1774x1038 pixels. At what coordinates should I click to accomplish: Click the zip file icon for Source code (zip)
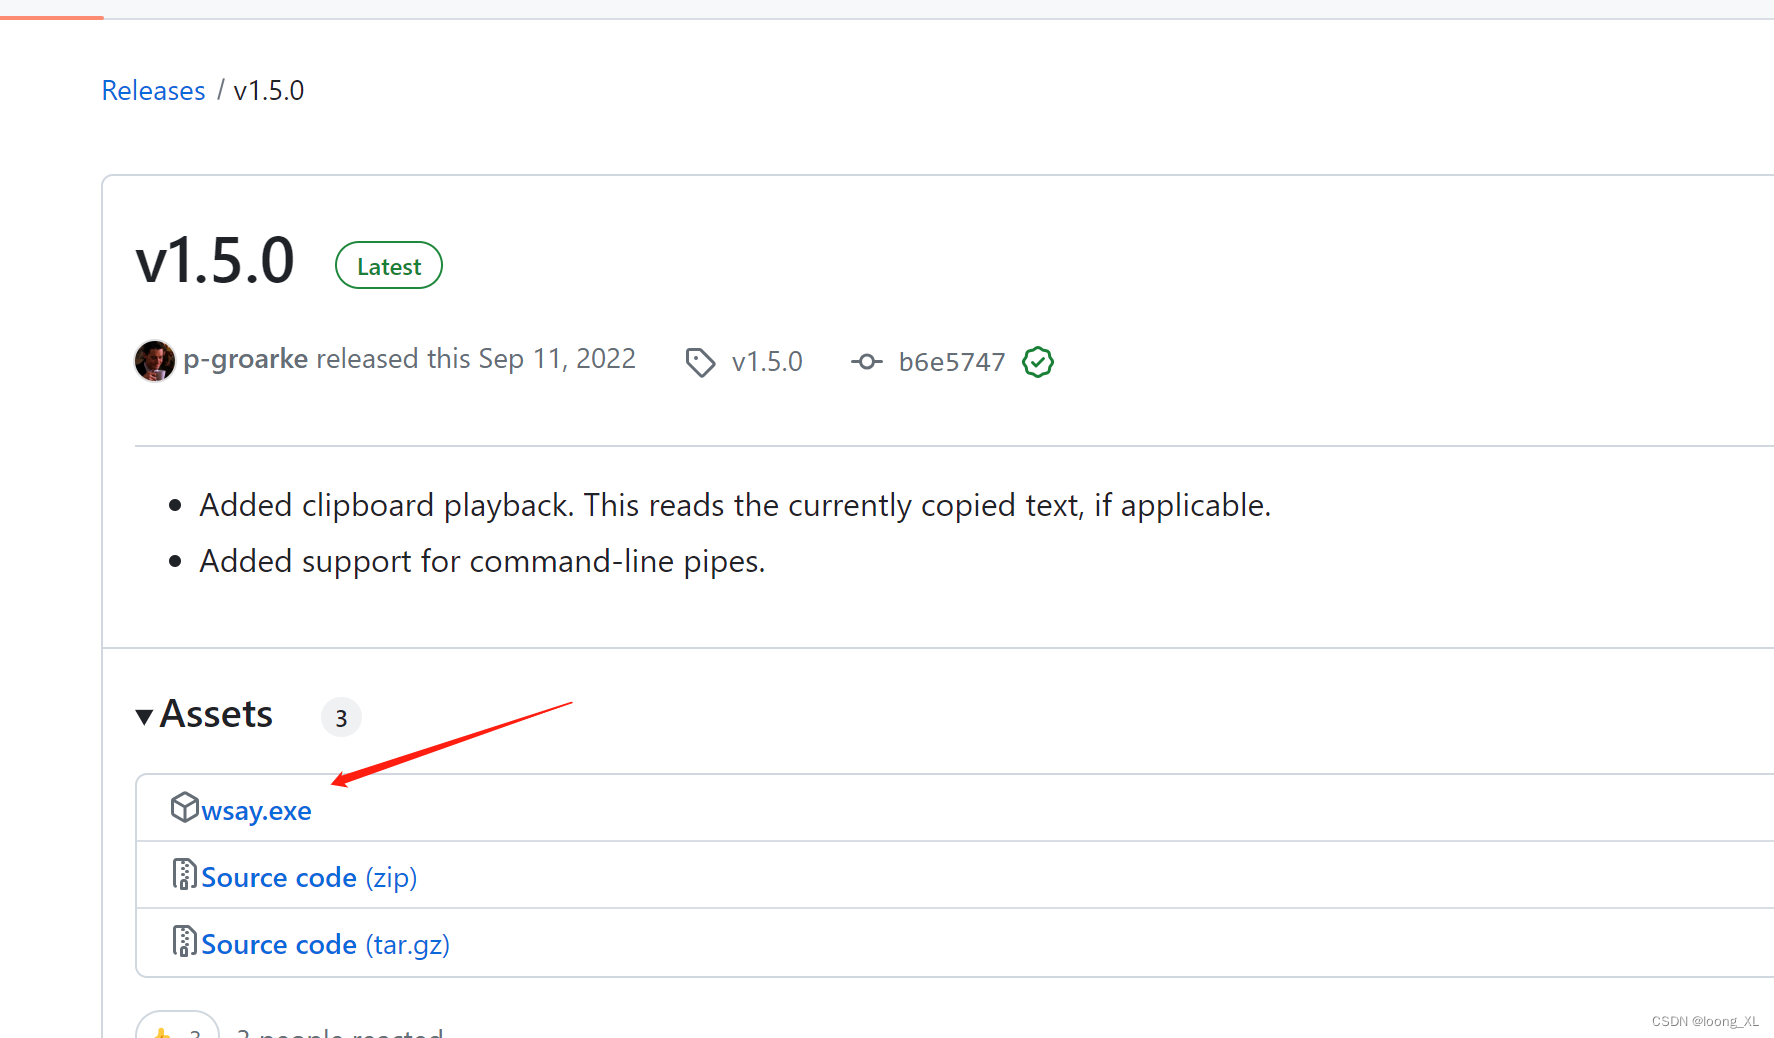[184, 874]
